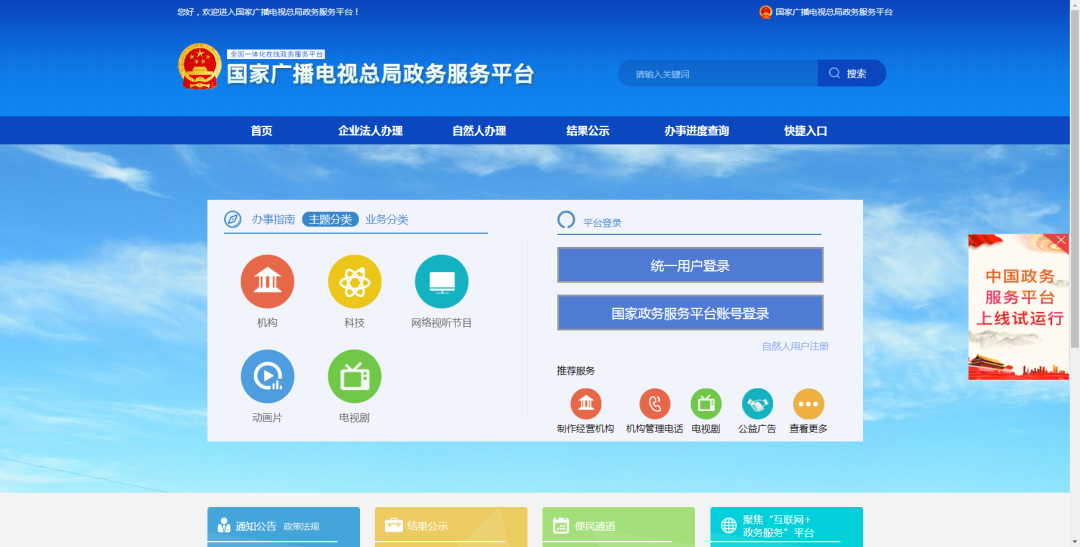Click the 便民通道 card title

pyautogui.click(x=595, y=526)
